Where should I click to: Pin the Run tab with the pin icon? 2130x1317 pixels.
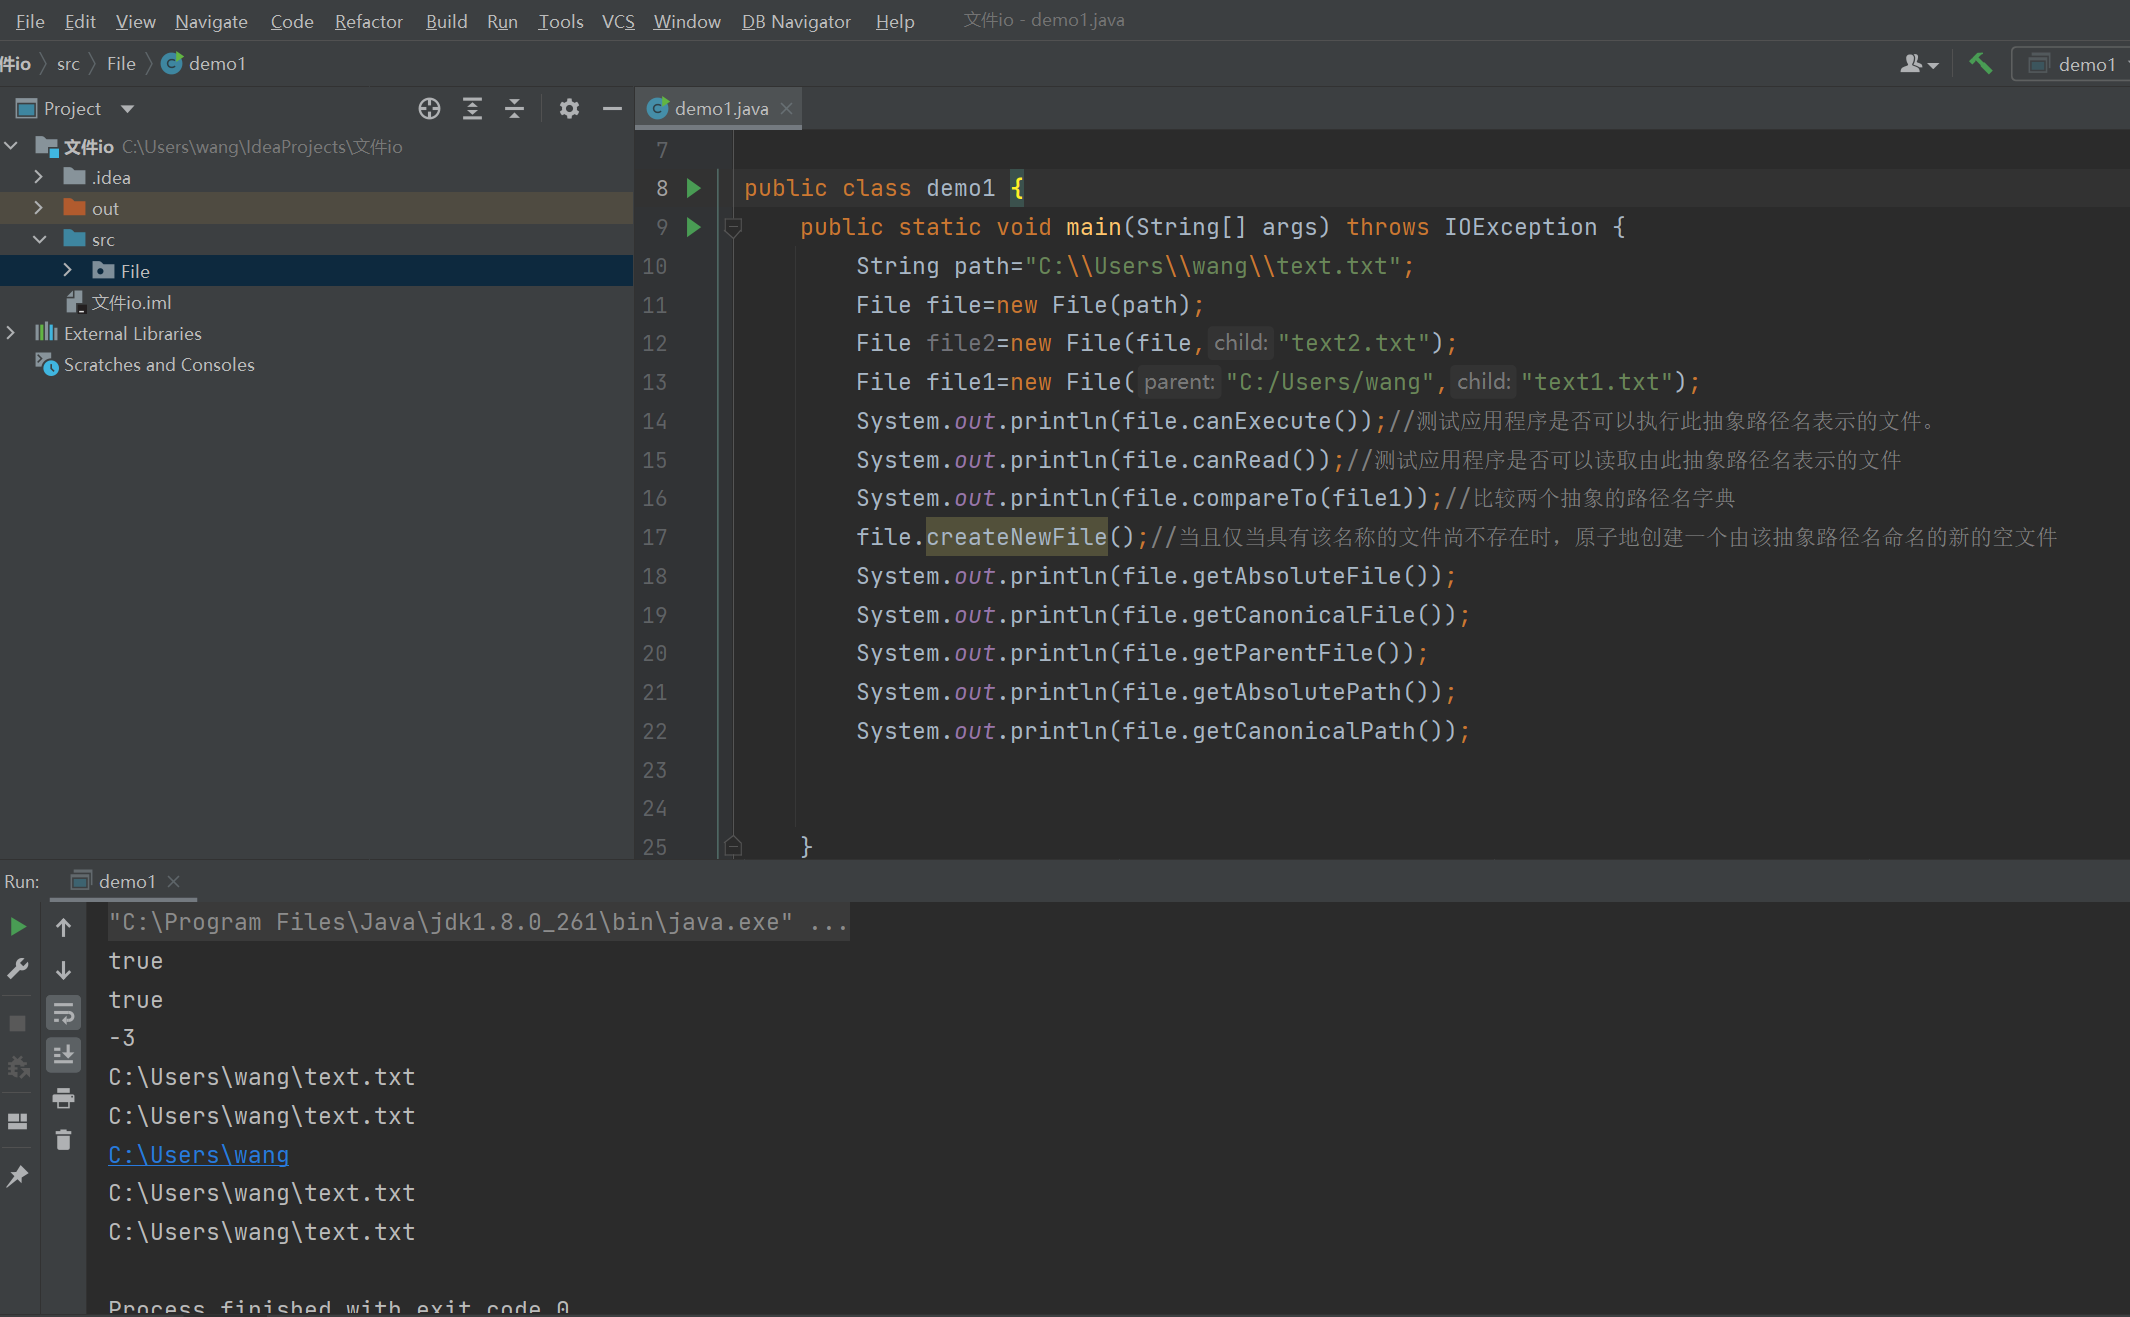point(18,1177)
